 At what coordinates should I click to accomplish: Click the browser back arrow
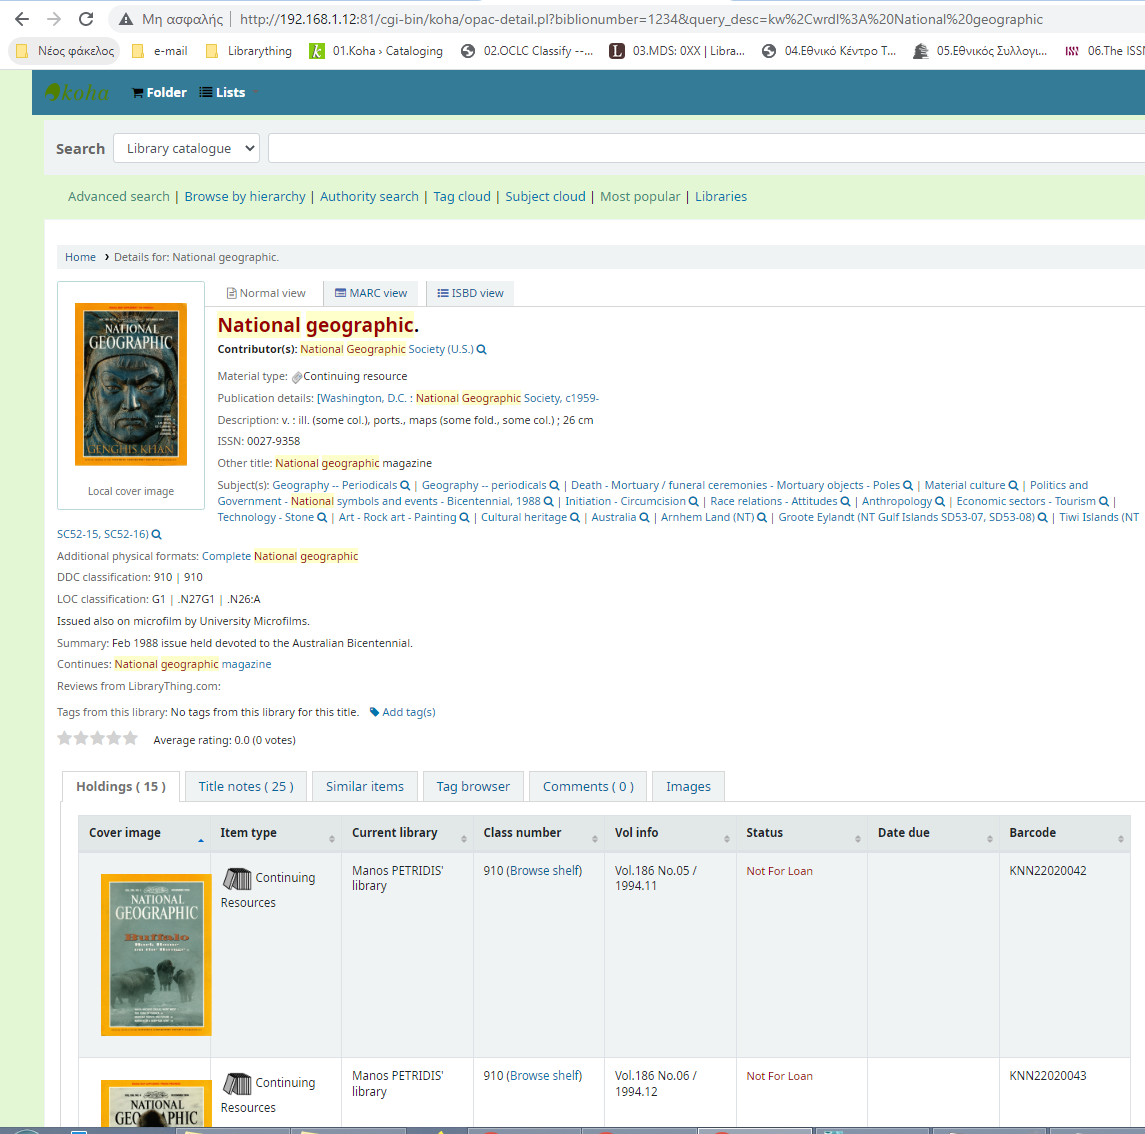[x=22, y=19]
